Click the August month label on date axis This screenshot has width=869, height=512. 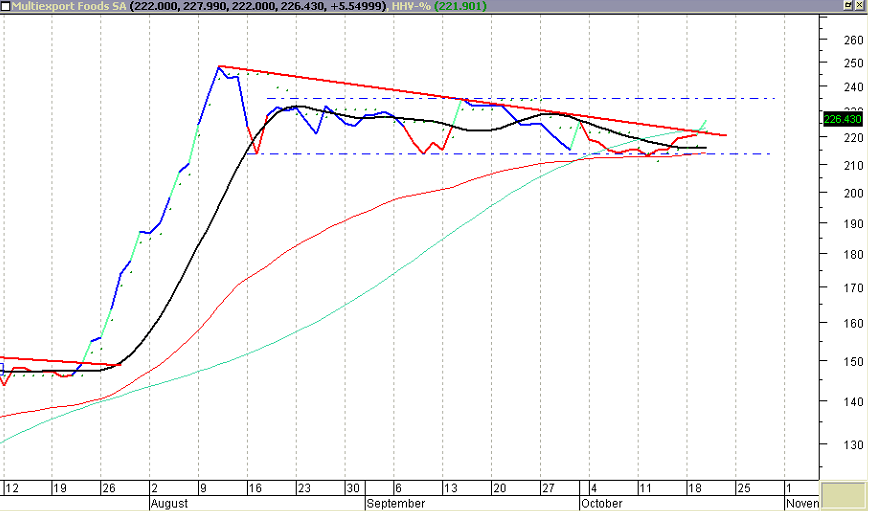click(x=169, y=504)
